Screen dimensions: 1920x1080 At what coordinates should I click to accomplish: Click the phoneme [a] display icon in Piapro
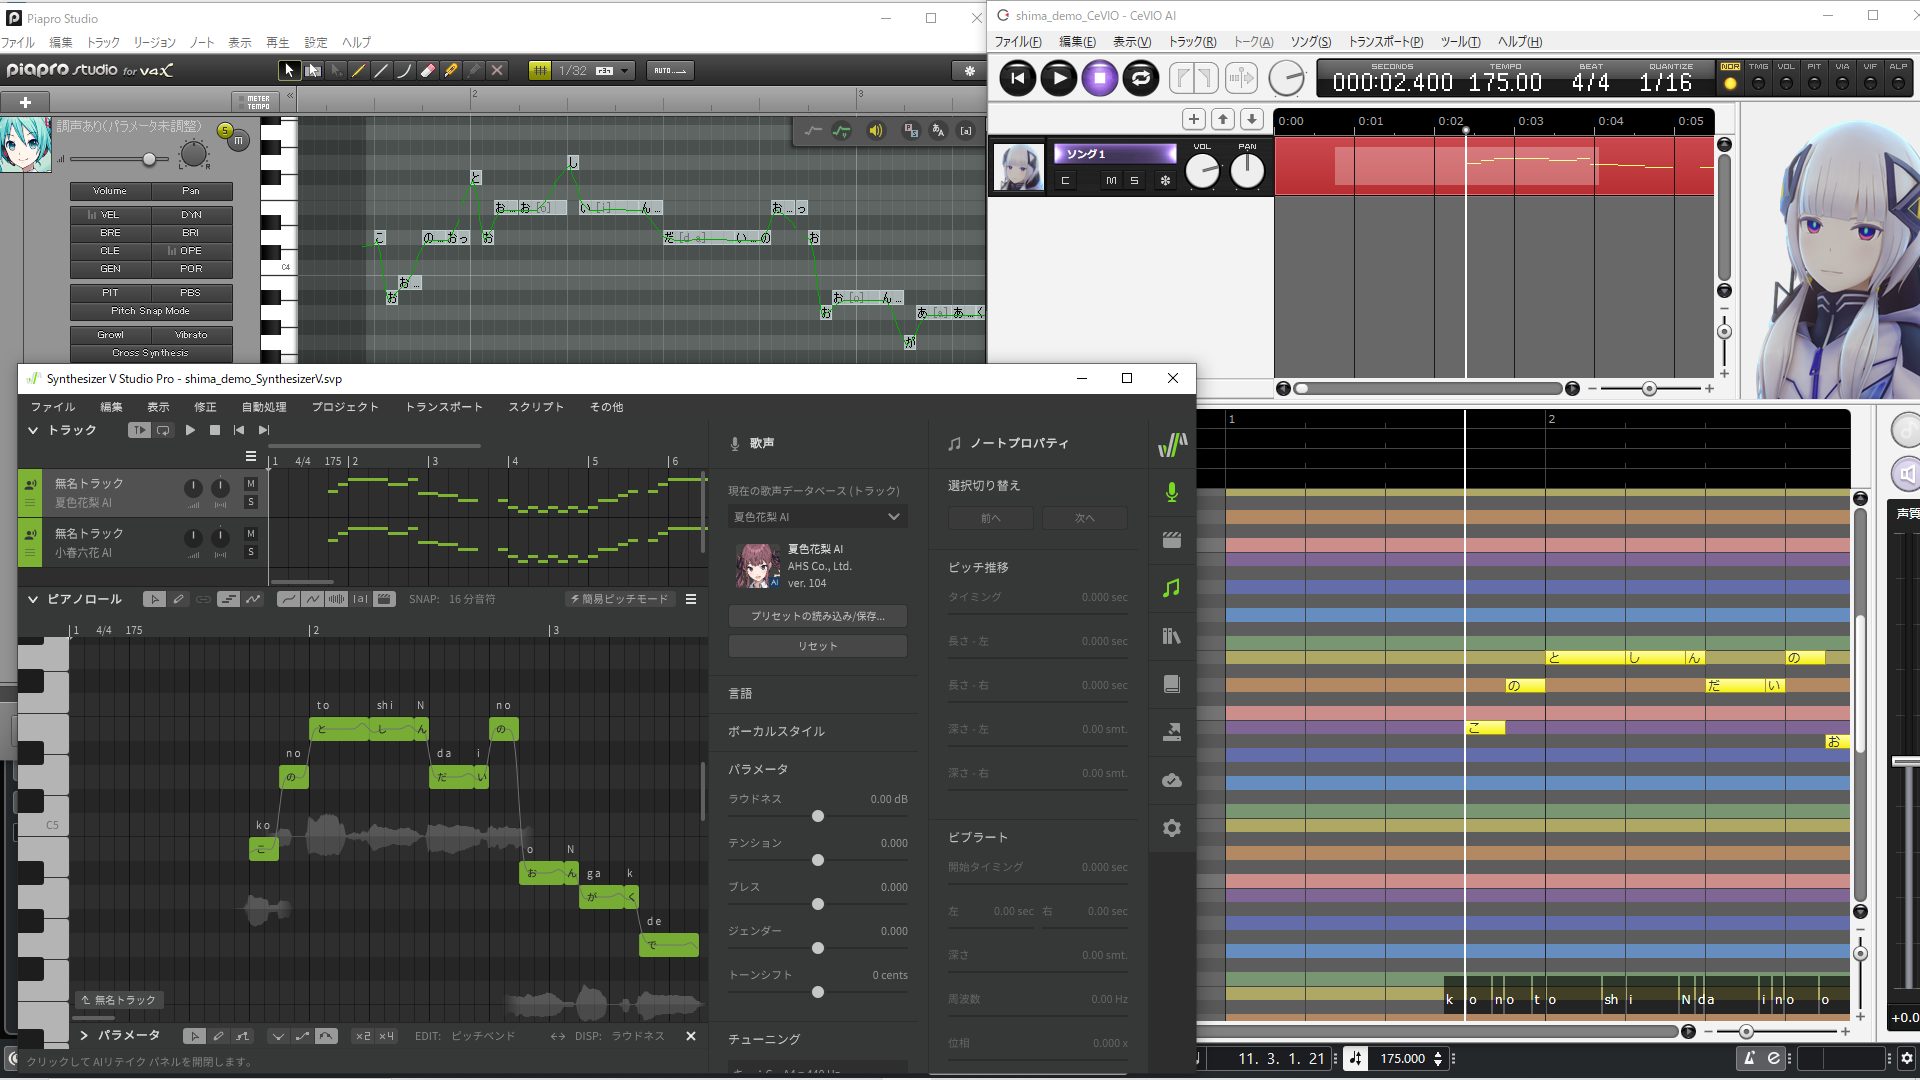[x=966, y=131]
